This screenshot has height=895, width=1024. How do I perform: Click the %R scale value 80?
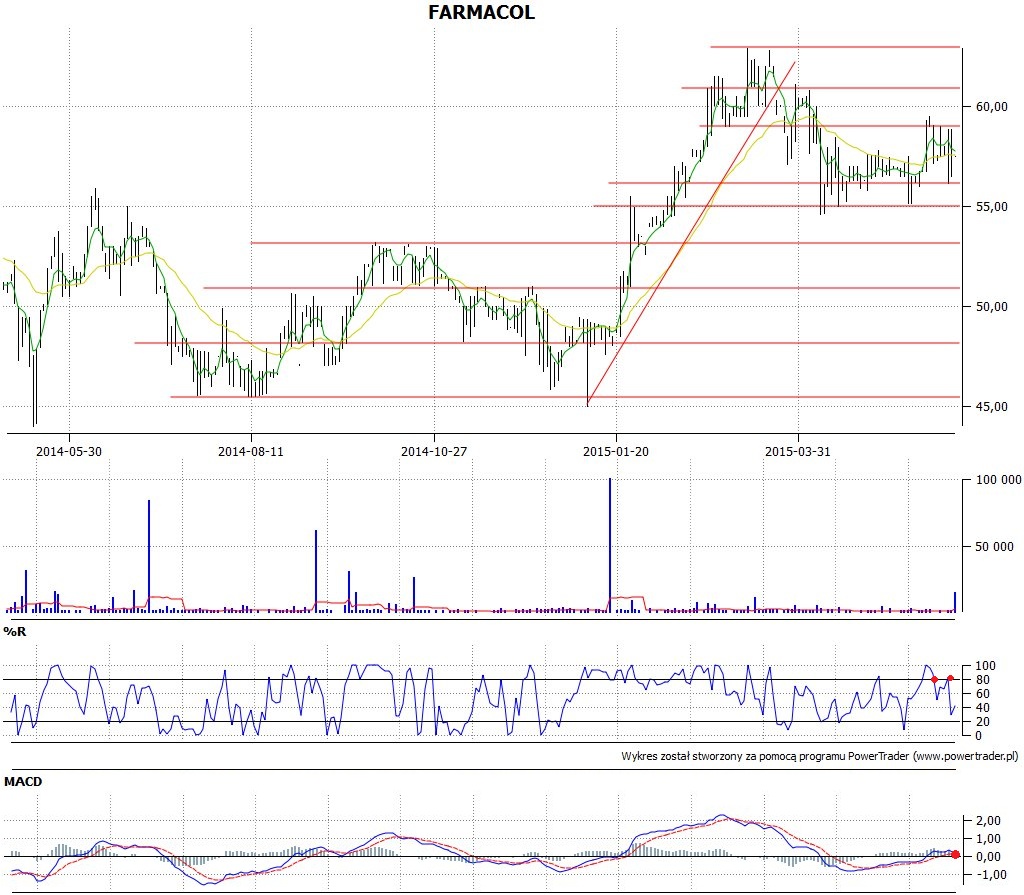tap(985, 680)
